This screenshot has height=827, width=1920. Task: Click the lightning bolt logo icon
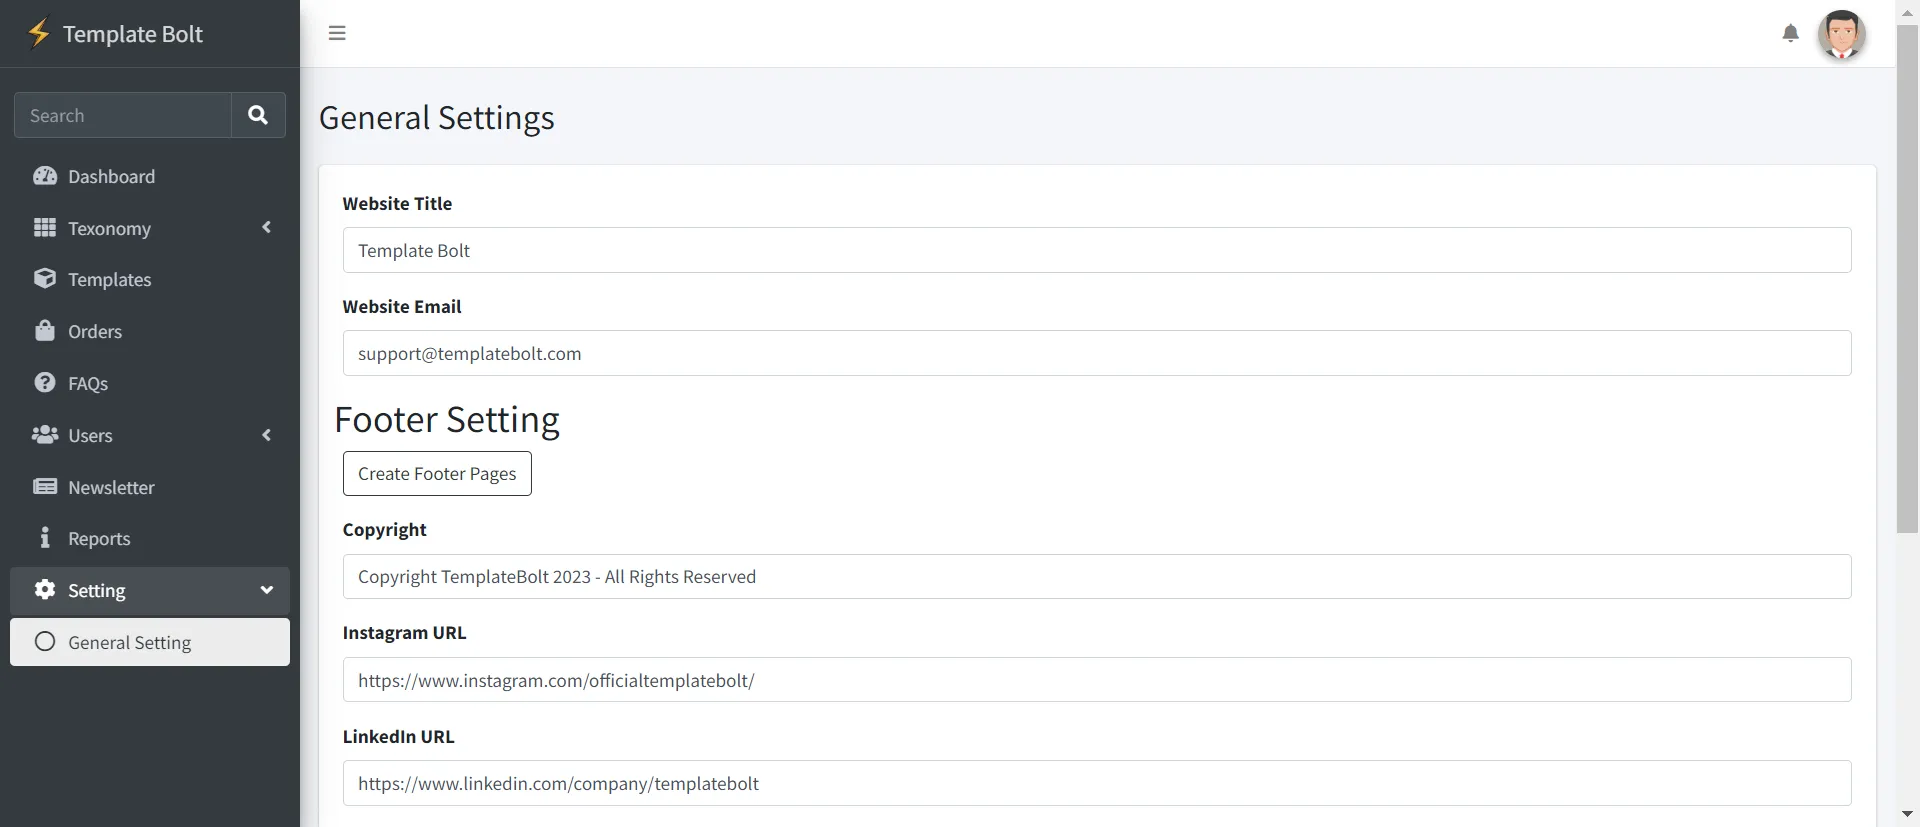click(39, 33)
